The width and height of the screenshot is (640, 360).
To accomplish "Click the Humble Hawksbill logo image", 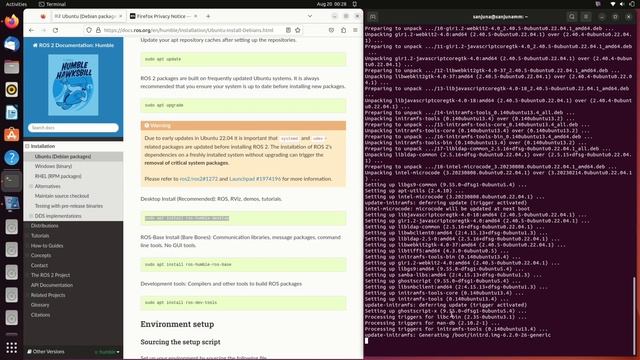I will (x=73, y=85).
